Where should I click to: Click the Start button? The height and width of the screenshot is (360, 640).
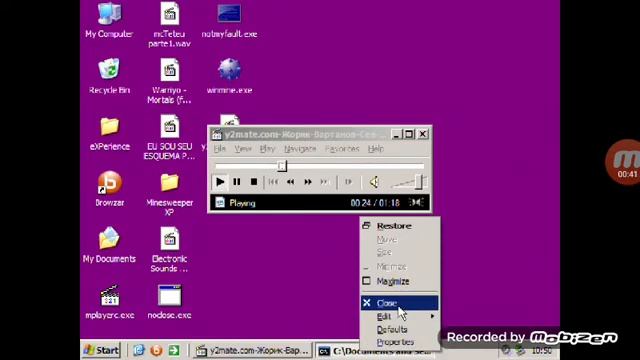[x=101, y=350]
